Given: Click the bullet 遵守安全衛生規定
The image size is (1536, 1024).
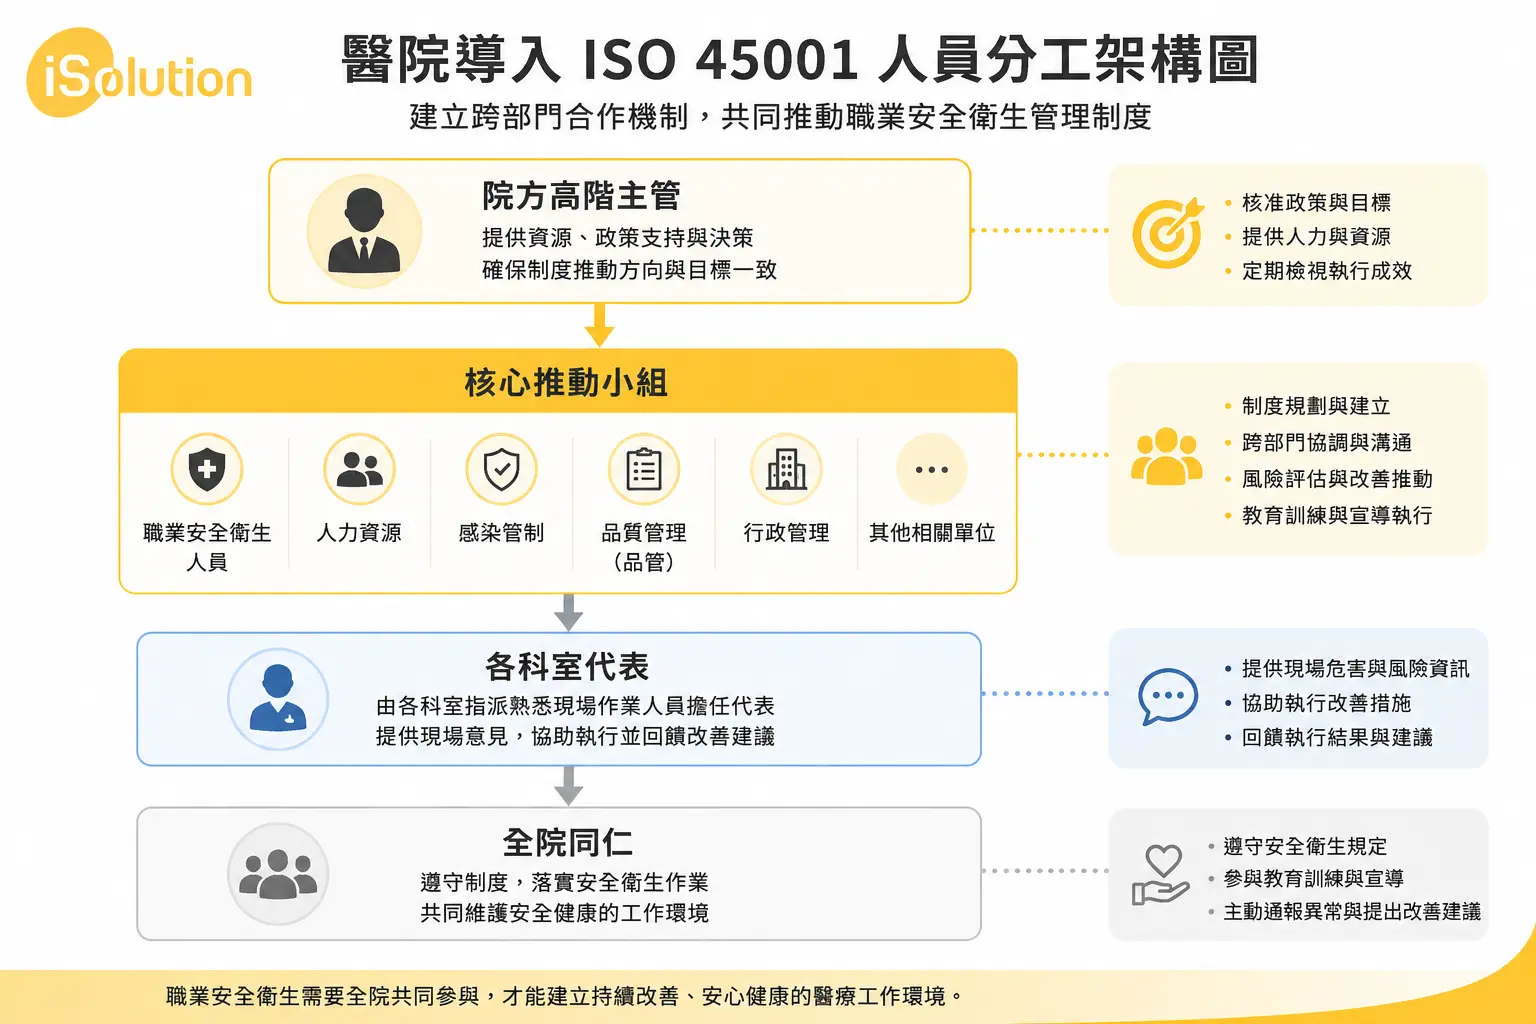Looking at the screenshot, I should [x=1305, y=847].
